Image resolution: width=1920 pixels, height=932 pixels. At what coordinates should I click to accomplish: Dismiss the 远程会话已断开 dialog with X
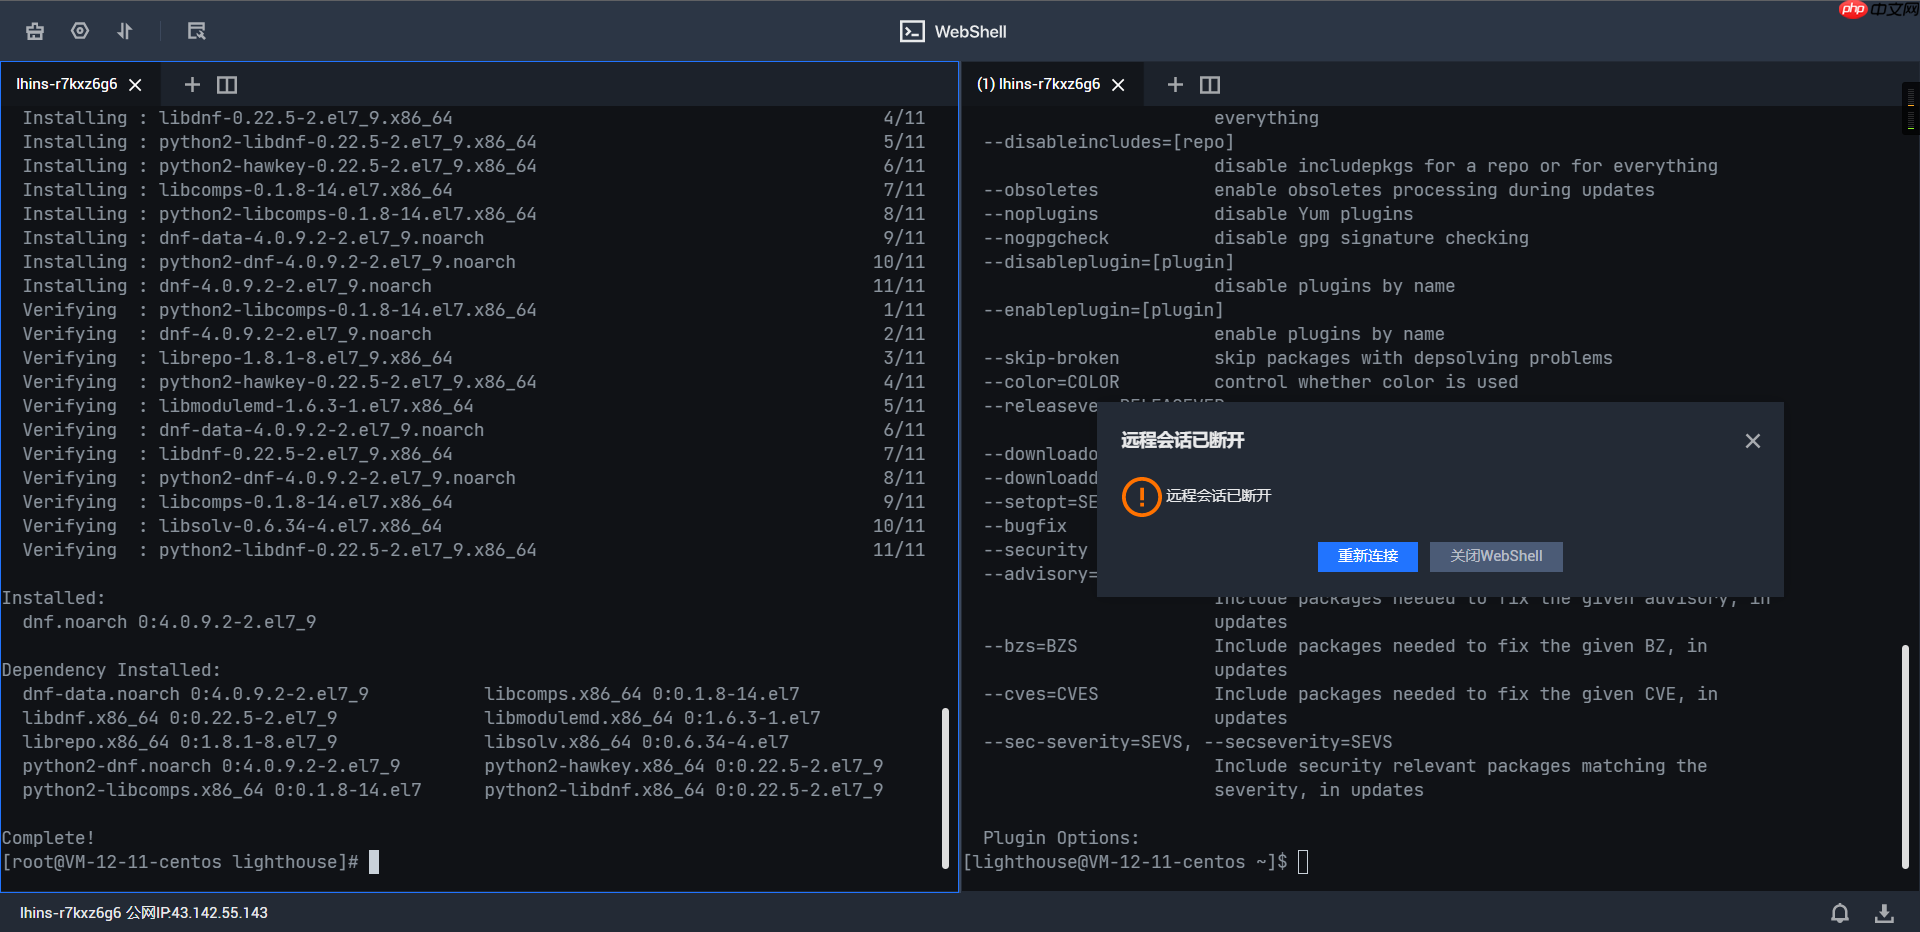tap(1752, 441)
